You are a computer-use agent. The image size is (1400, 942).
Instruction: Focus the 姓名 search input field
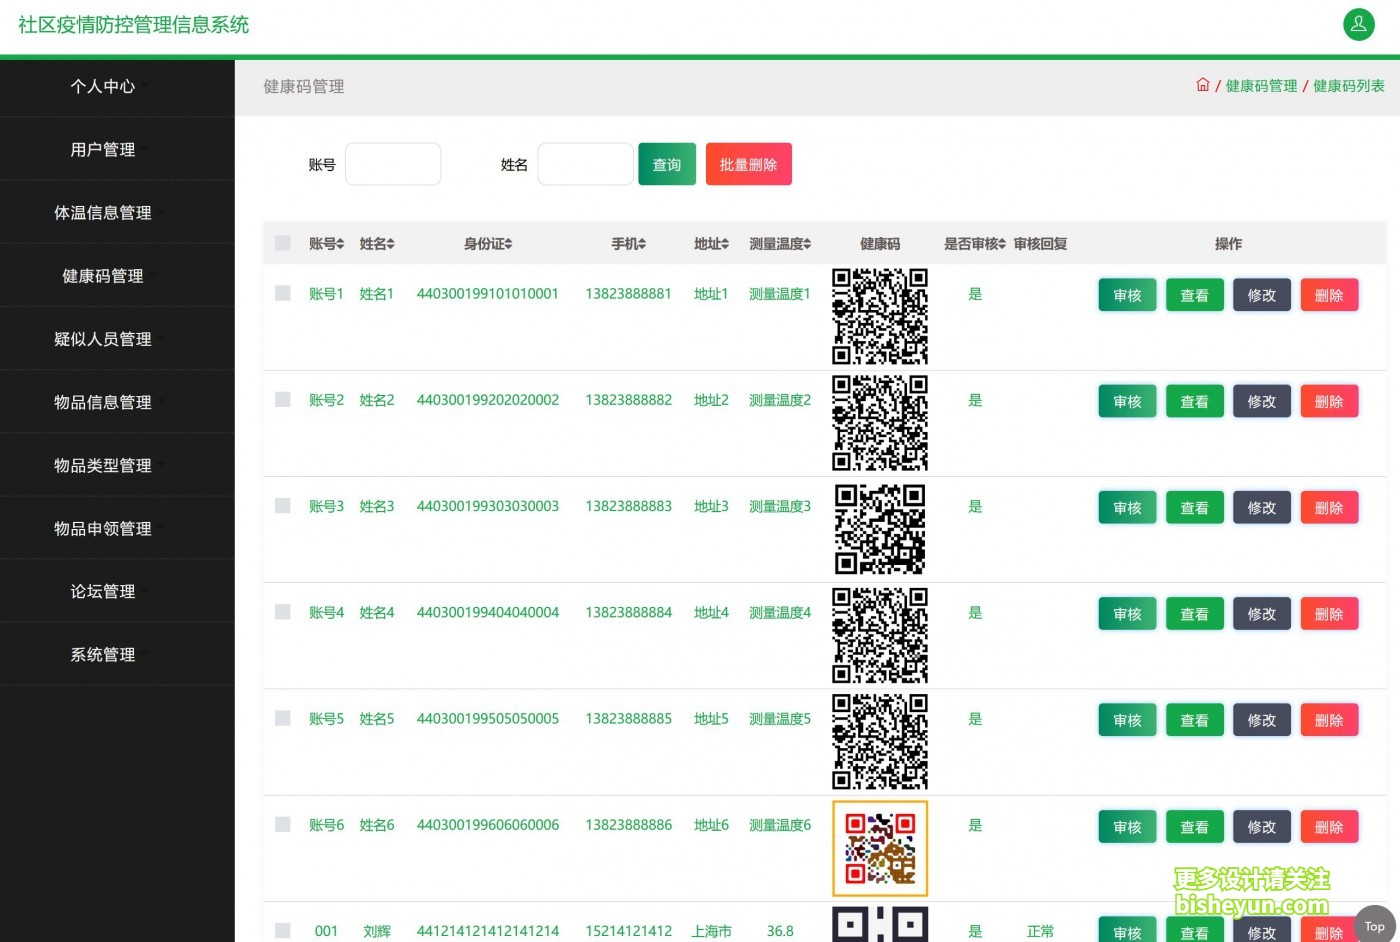tap(585, 164)
